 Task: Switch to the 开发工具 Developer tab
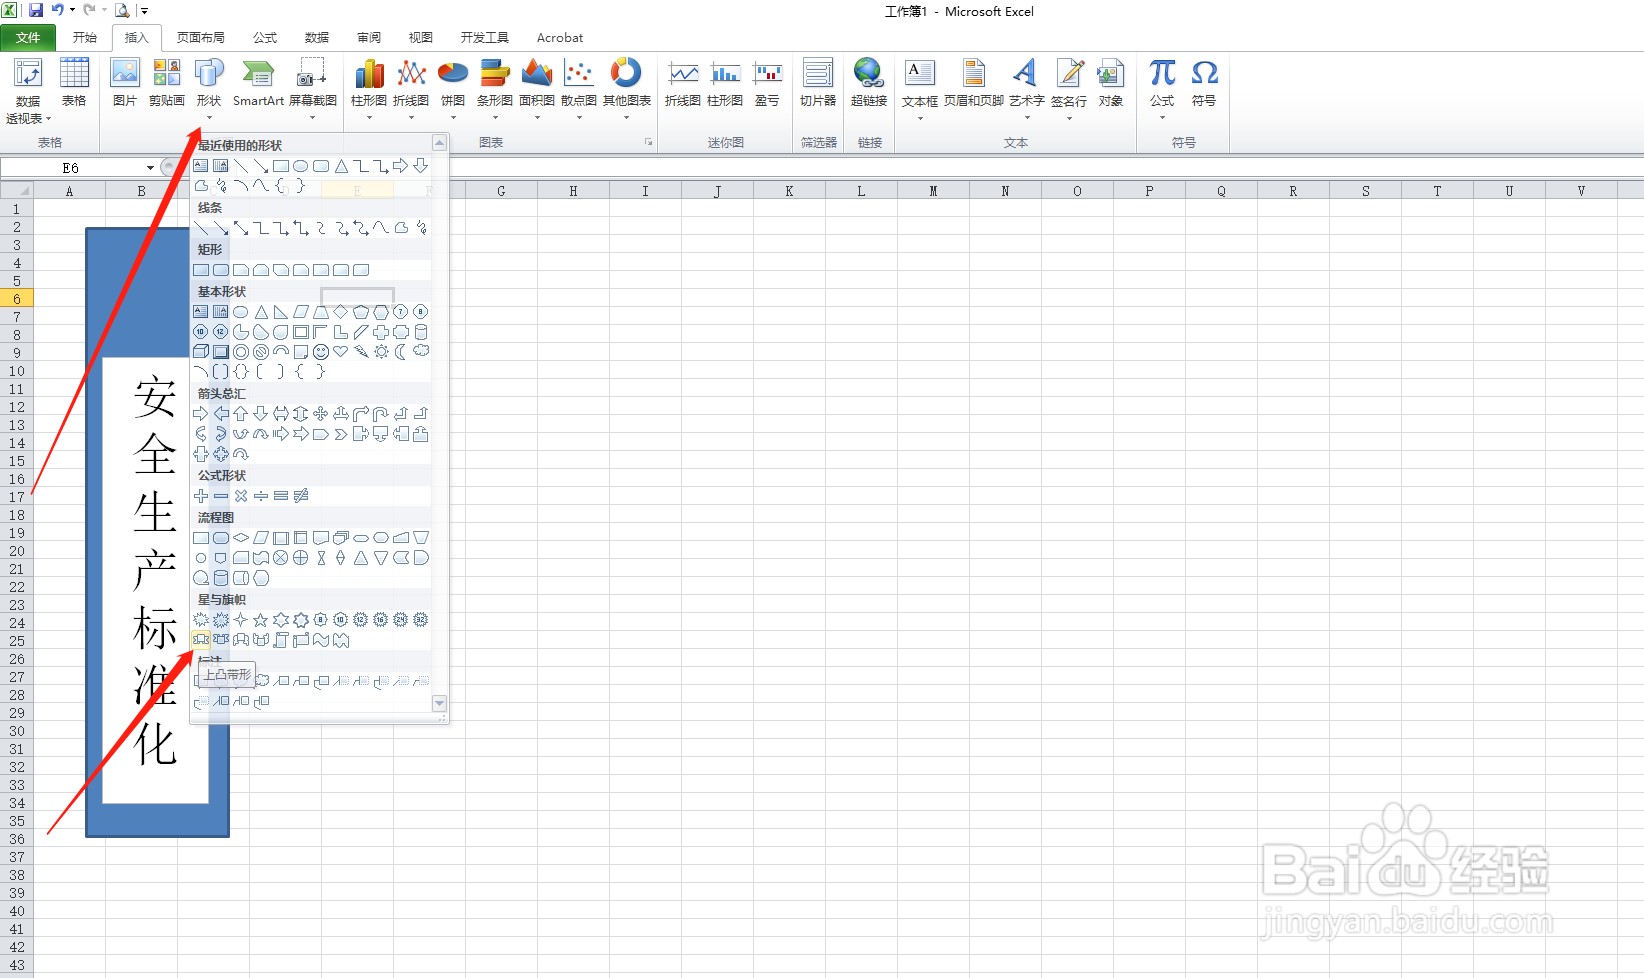[485, 38]
